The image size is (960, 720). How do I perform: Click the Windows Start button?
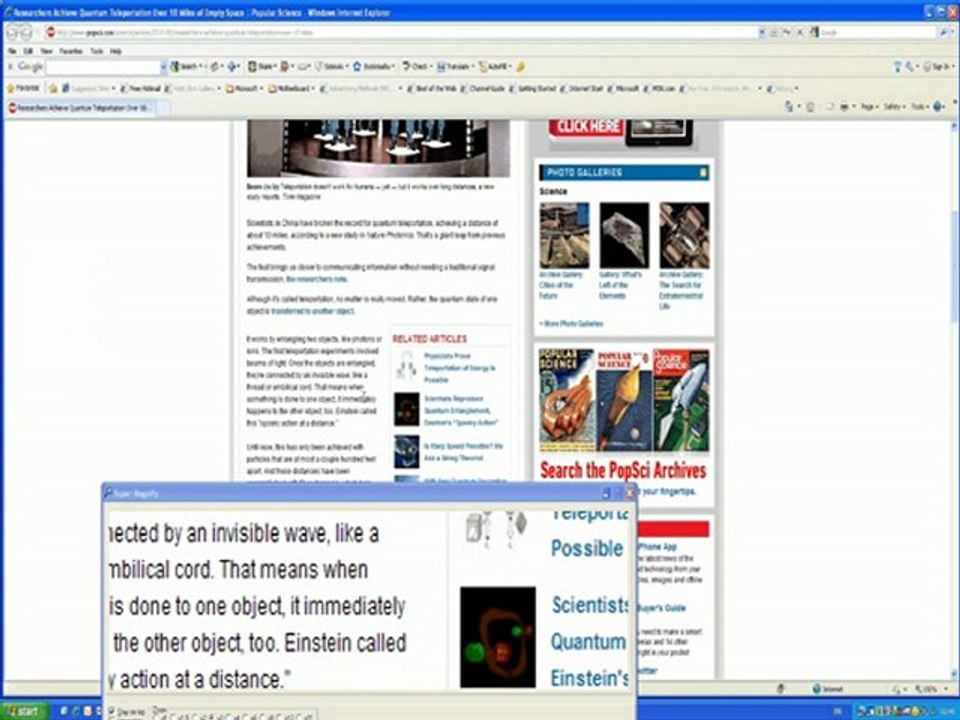click(24, 711)
